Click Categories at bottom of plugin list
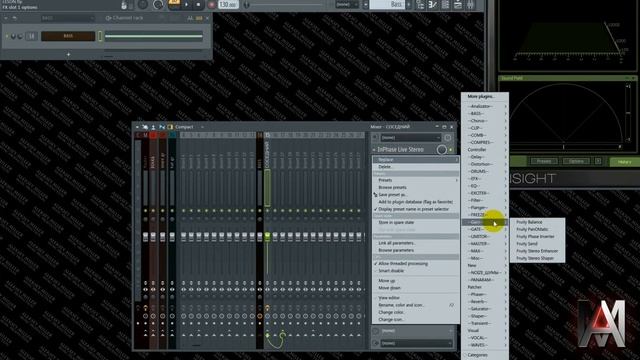 pos(485,355)
